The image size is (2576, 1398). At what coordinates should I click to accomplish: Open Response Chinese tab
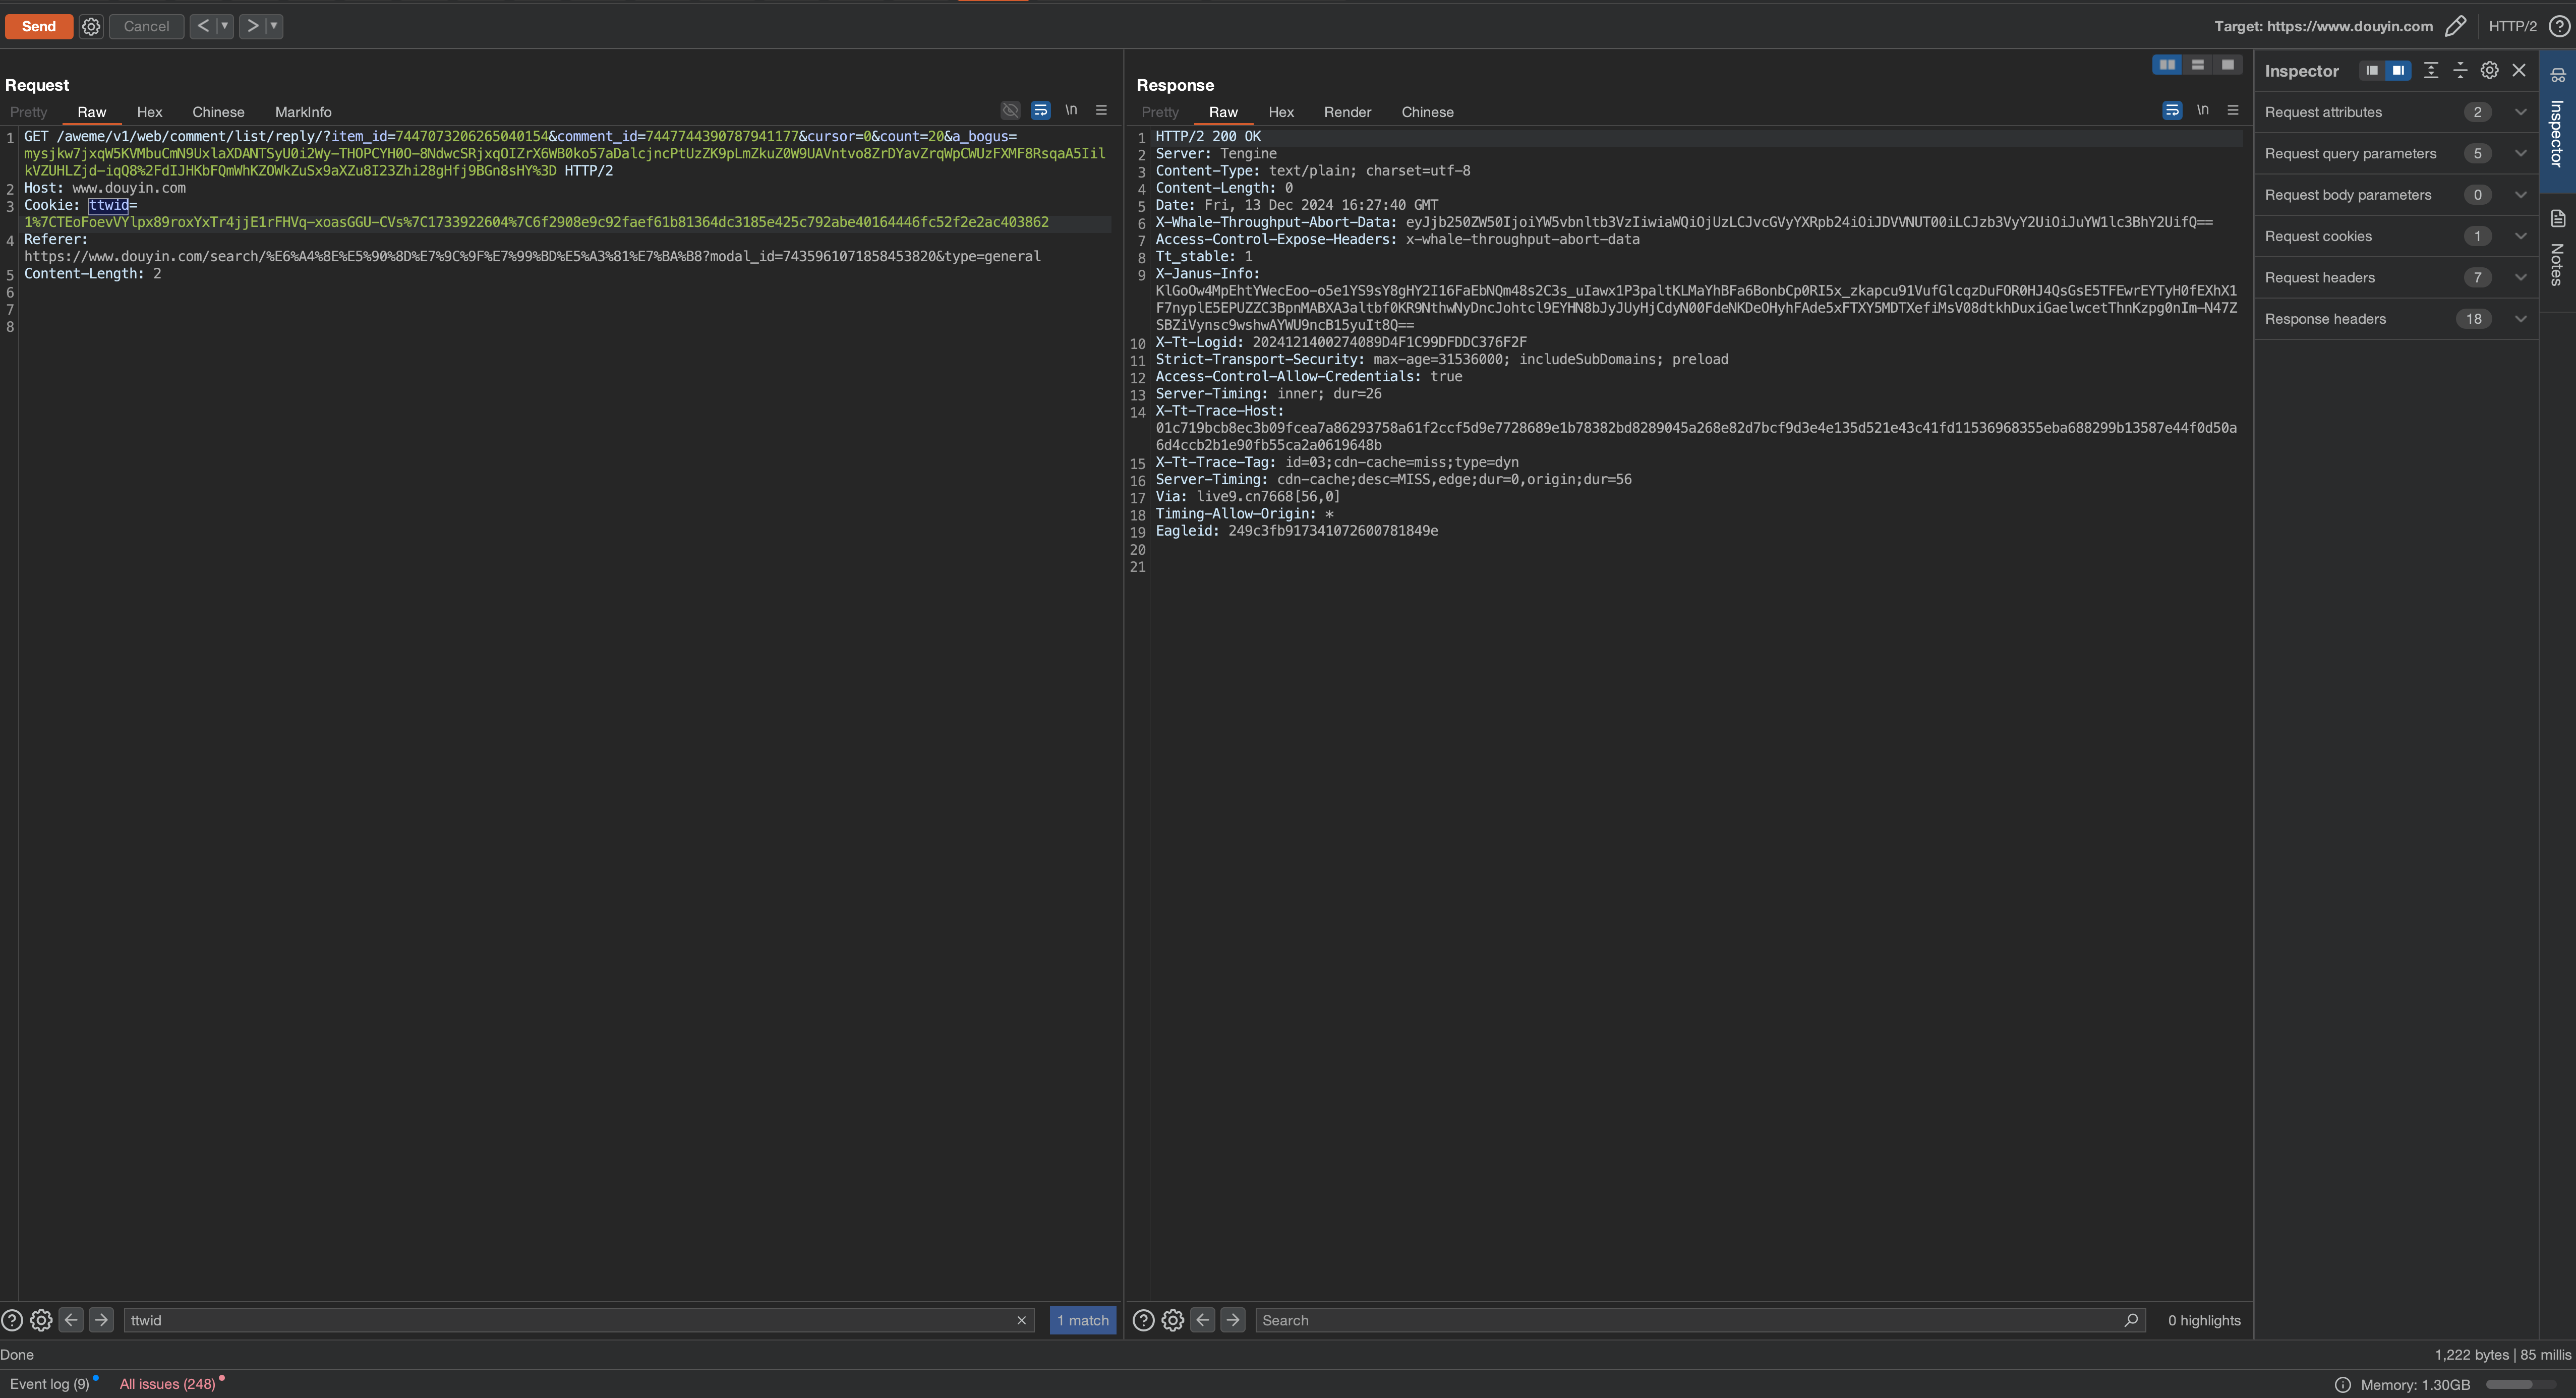coord(1427,112)
